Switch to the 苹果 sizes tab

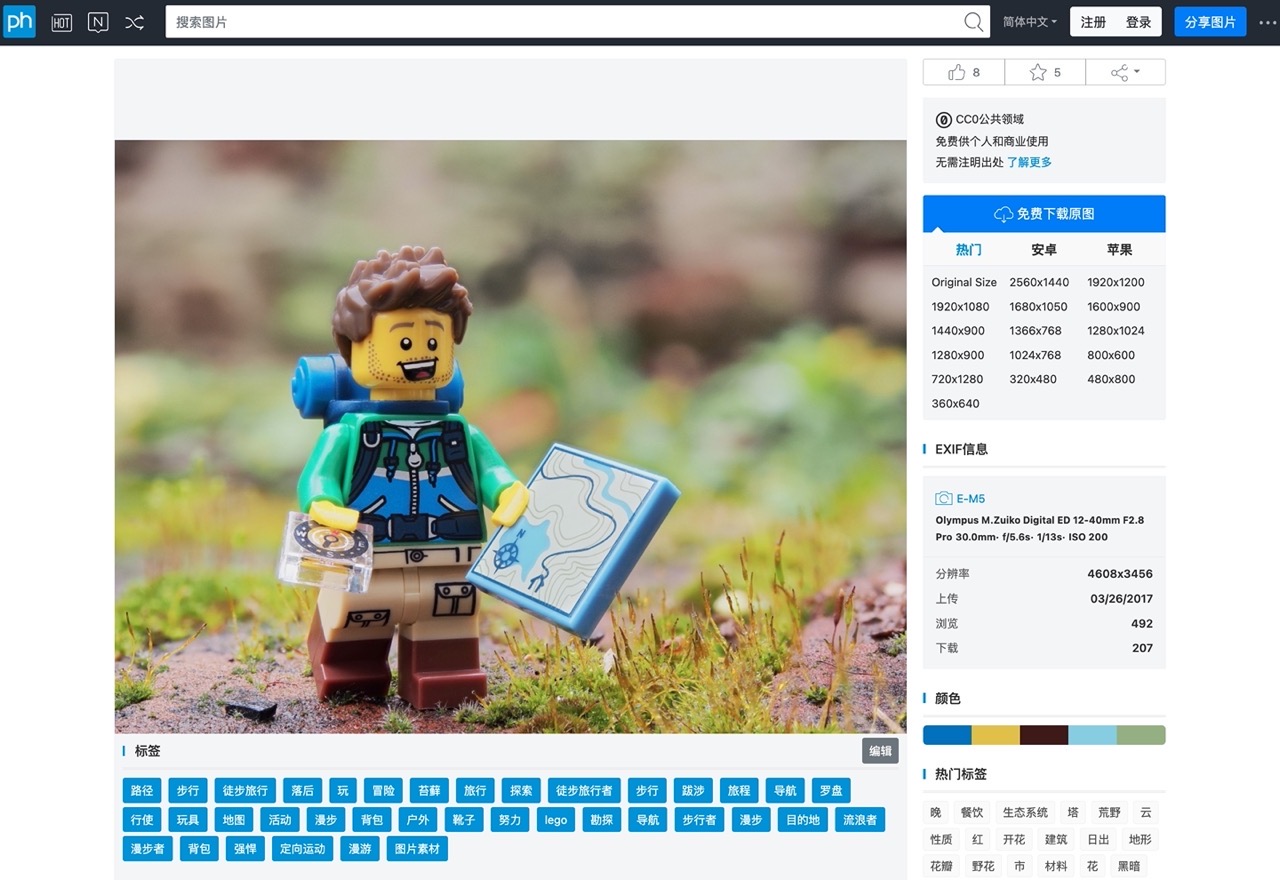click(1120, 250)
